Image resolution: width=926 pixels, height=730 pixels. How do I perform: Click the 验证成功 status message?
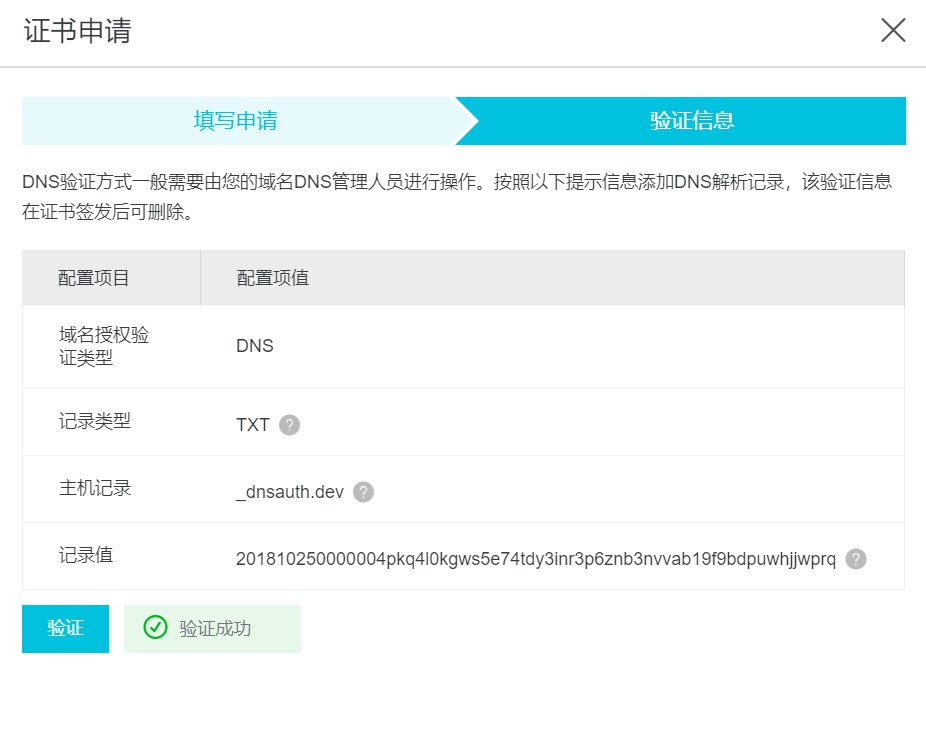tap(214, 628)
